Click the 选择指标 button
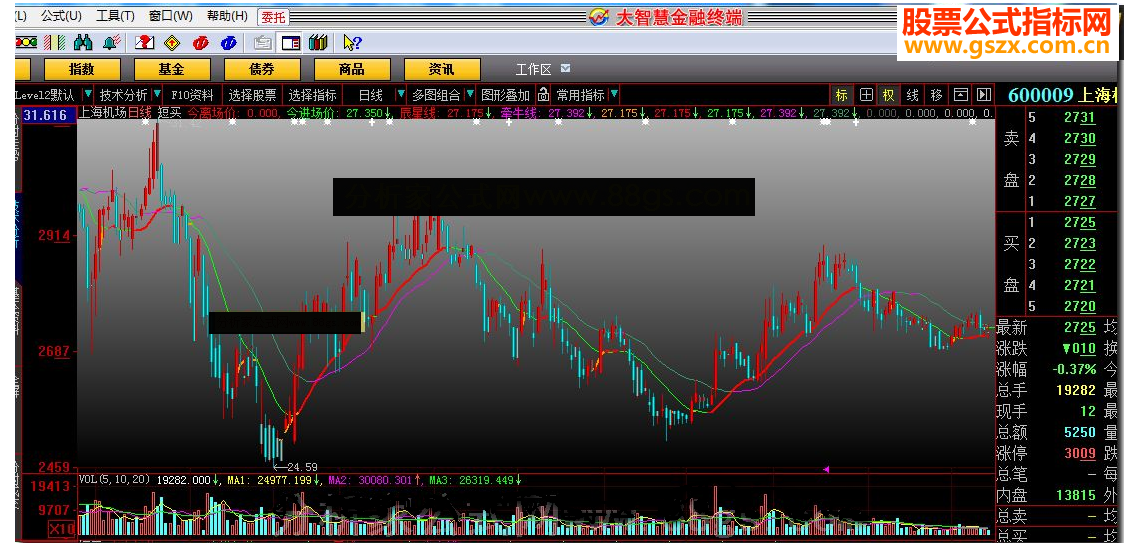Screen dimensions: 1124x543 (313, 95)
